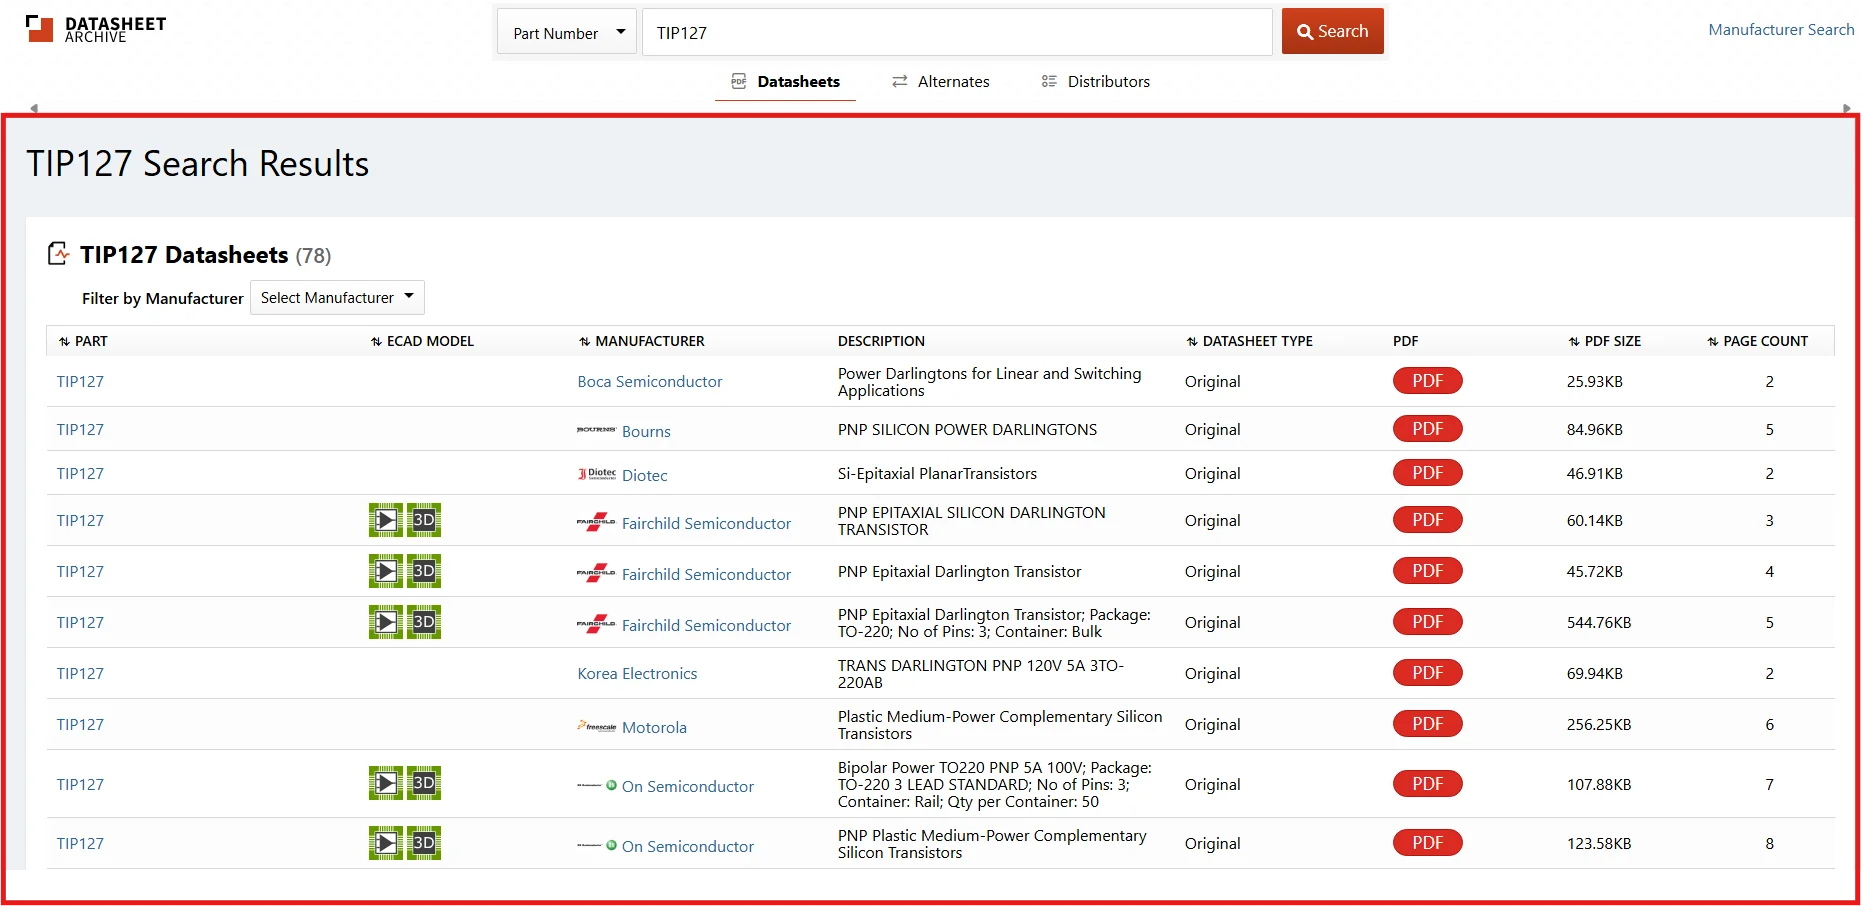Open the Manufacturer Search link
The width and height of the screenshot is (1861, 906).
pyautogui.click(x=1781, y=30)
